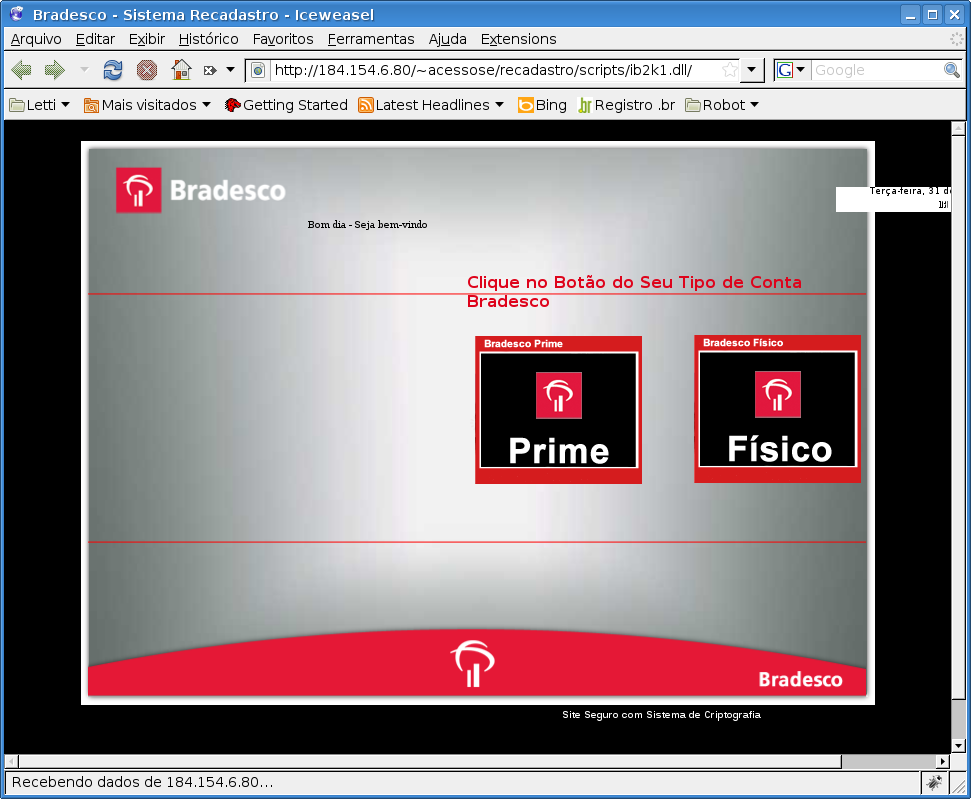The width and height of the screenshot is (971, 799).
Task: Open the Favoritos menu
Action: pyautogui.click(x=283, y=39)
